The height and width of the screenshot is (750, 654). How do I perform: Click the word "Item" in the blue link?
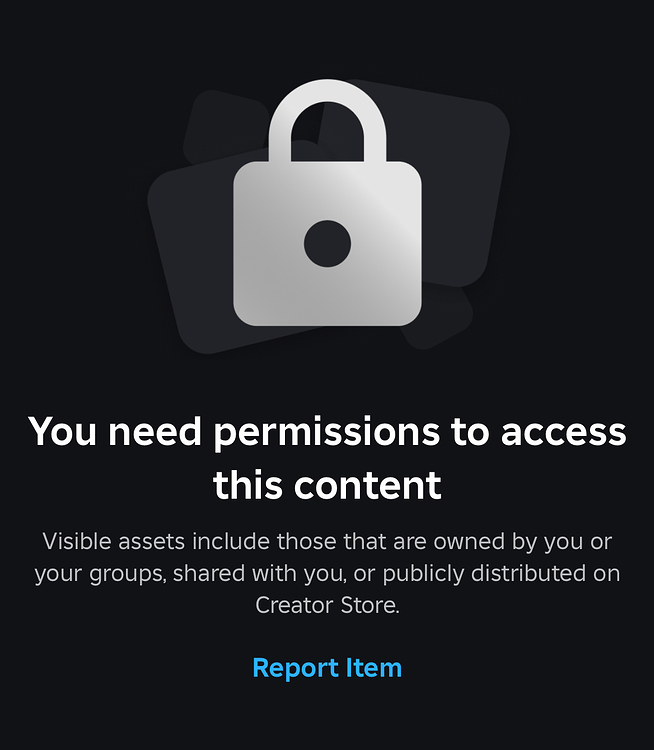pyautogui.click(x=374, y=668)
